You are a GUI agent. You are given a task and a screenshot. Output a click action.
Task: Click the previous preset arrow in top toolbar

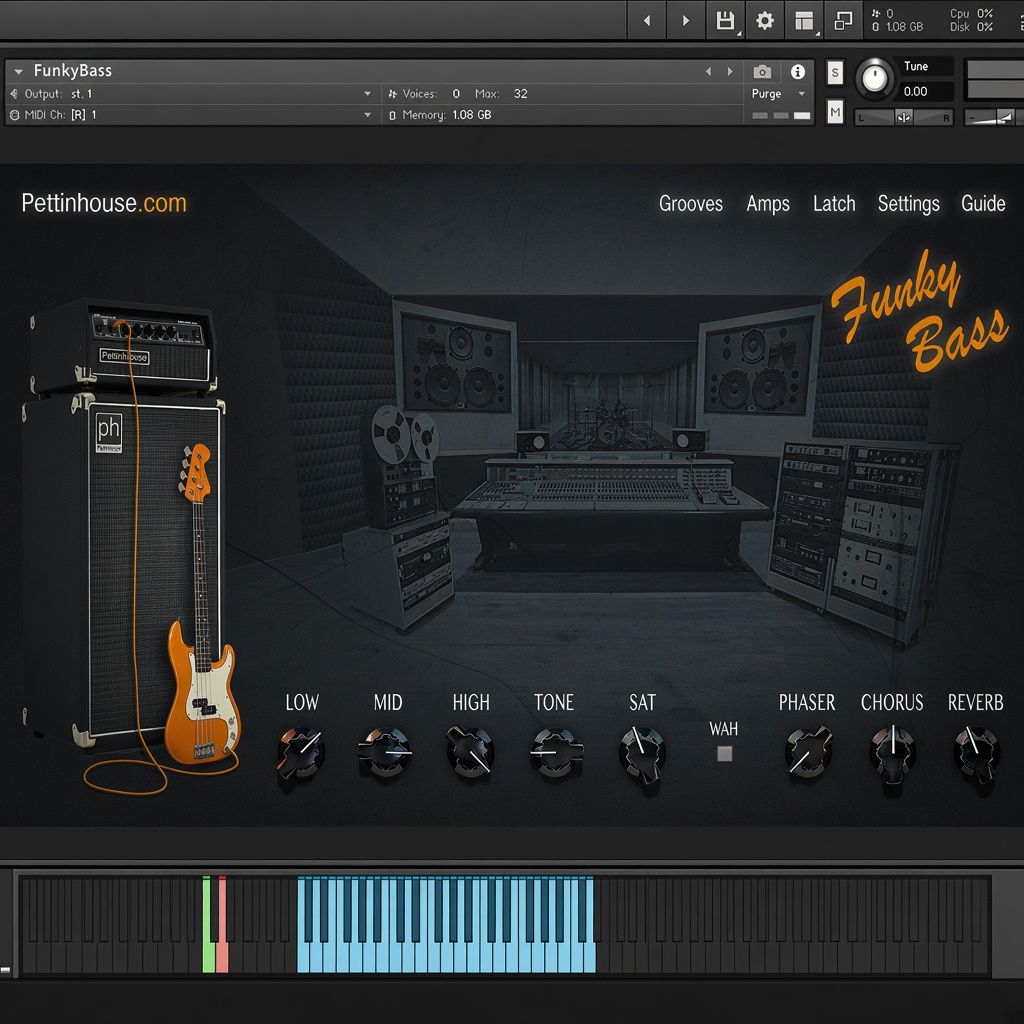[x=647, y=21]
